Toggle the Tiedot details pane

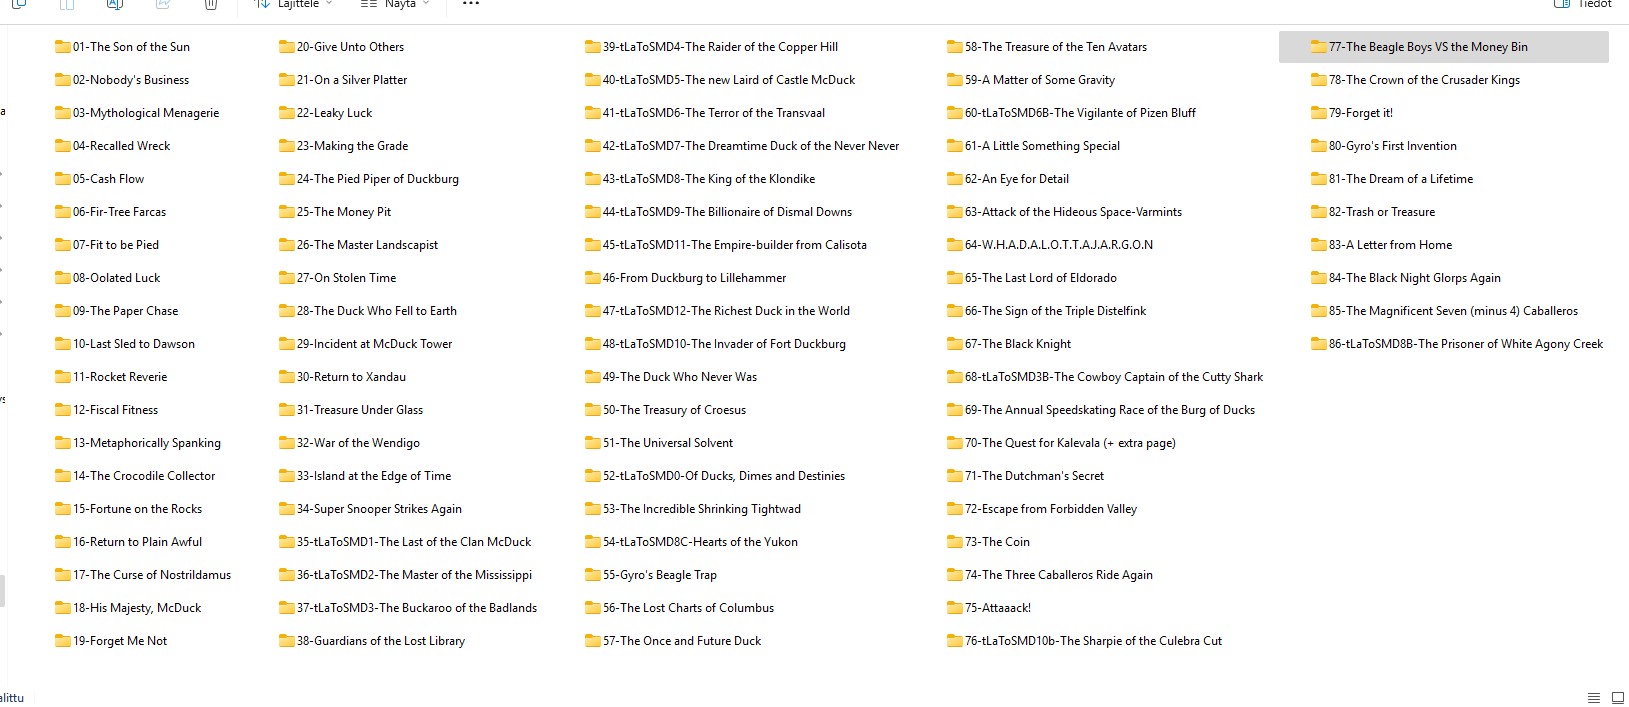[1583, 4]
